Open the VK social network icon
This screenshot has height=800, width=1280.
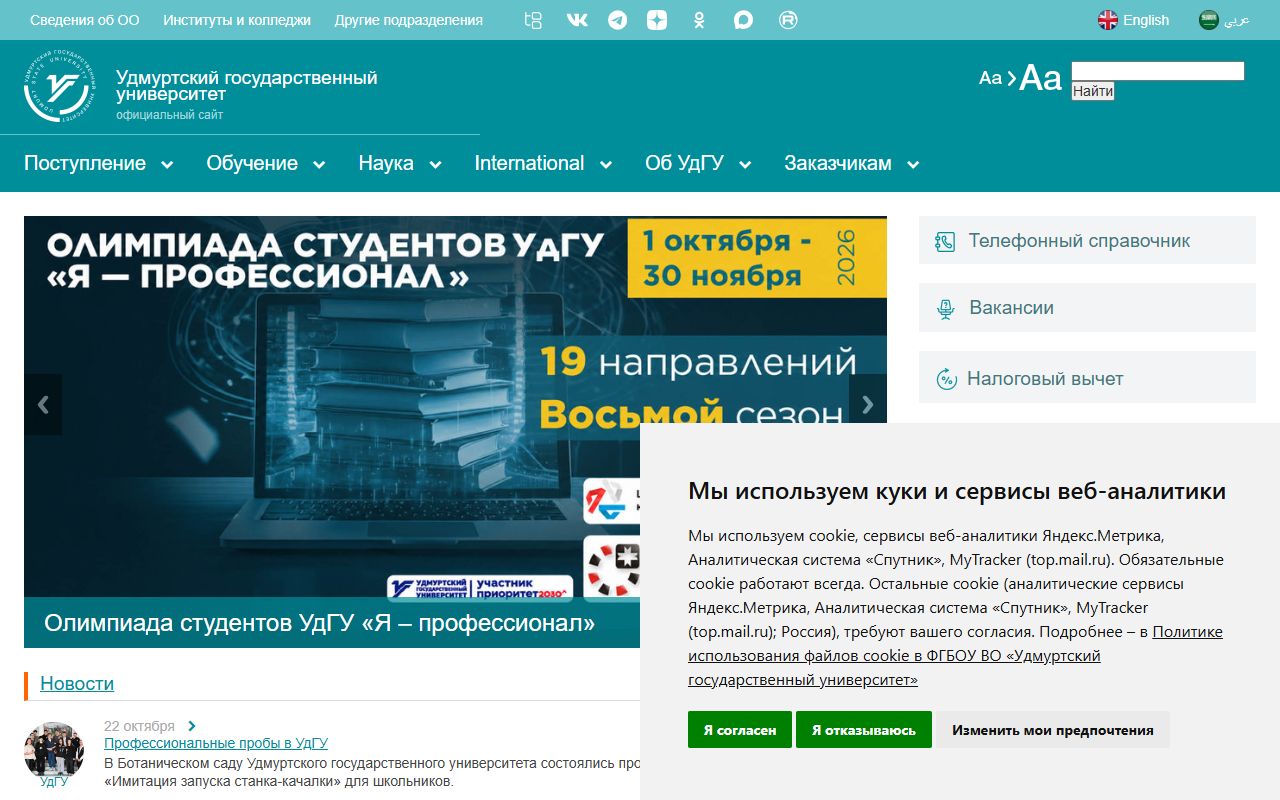(x=577, y=20)
